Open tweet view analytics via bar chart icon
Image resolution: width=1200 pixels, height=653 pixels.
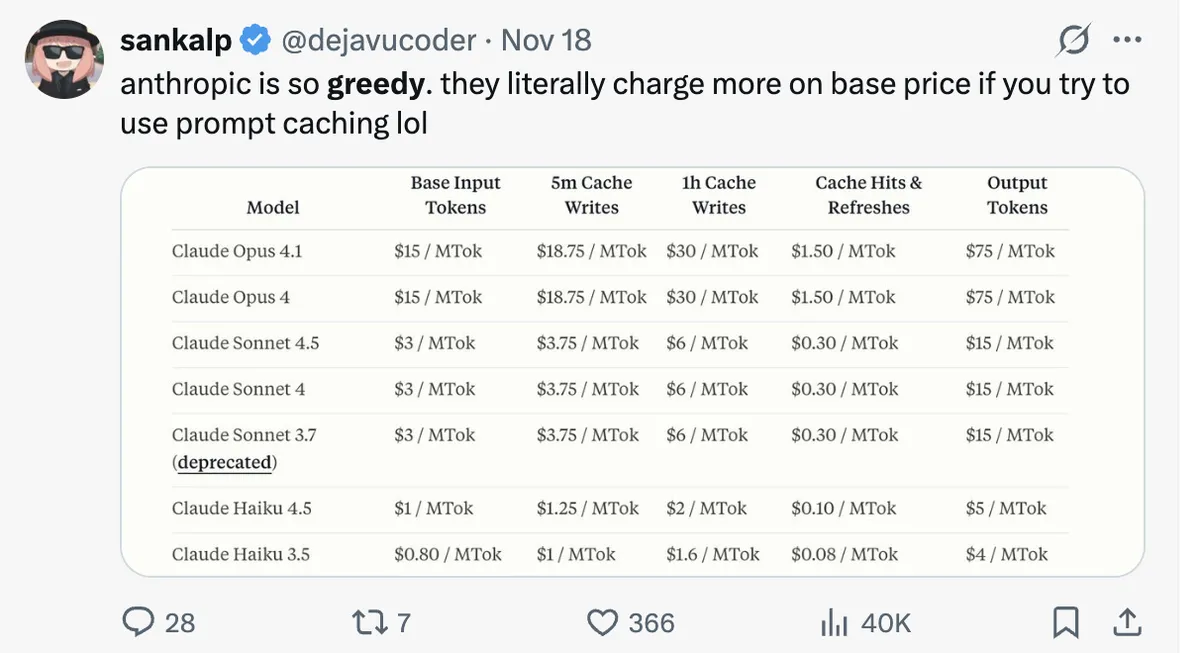tap(834, 621)
